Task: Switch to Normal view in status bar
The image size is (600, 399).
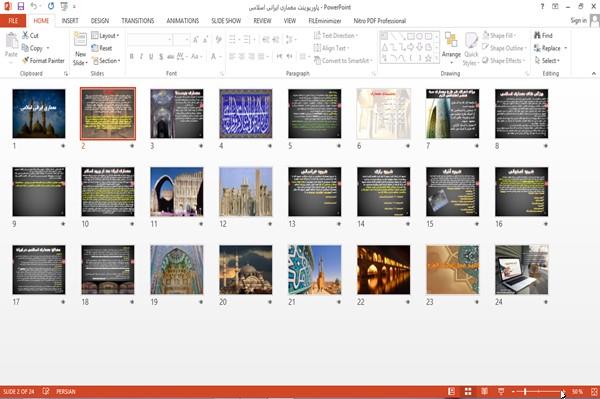Action: pyautogui.click(x=452, y=391)
